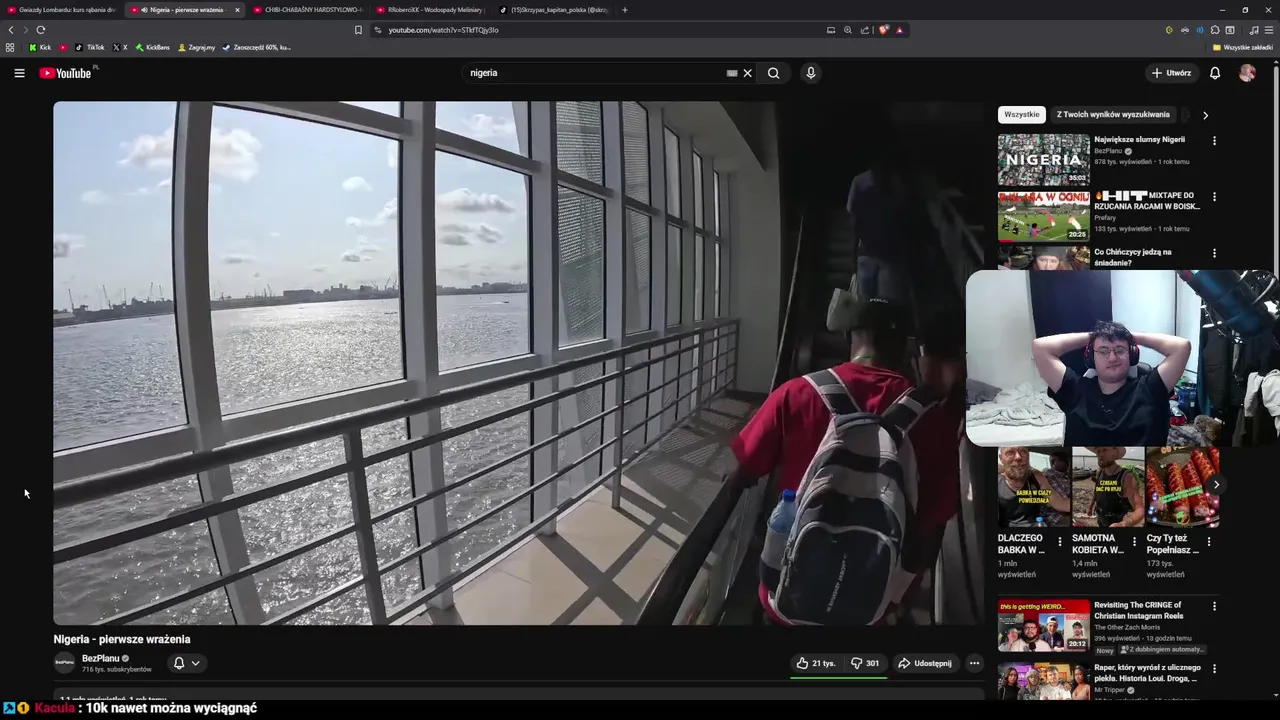
Task: Close the Nigeria - pierwsze wrażenia tab
Action: (x=237, y=10)
